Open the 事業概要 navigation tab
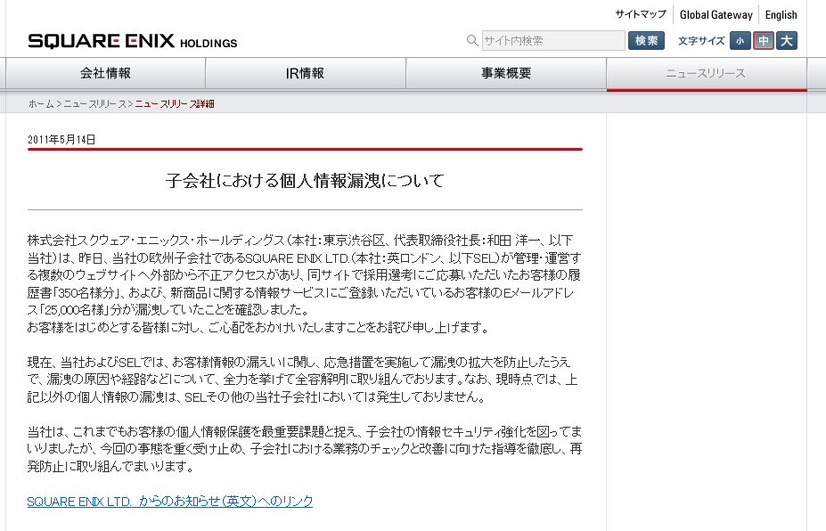Screen dimensions: 826x531 (x=506, y=73)
